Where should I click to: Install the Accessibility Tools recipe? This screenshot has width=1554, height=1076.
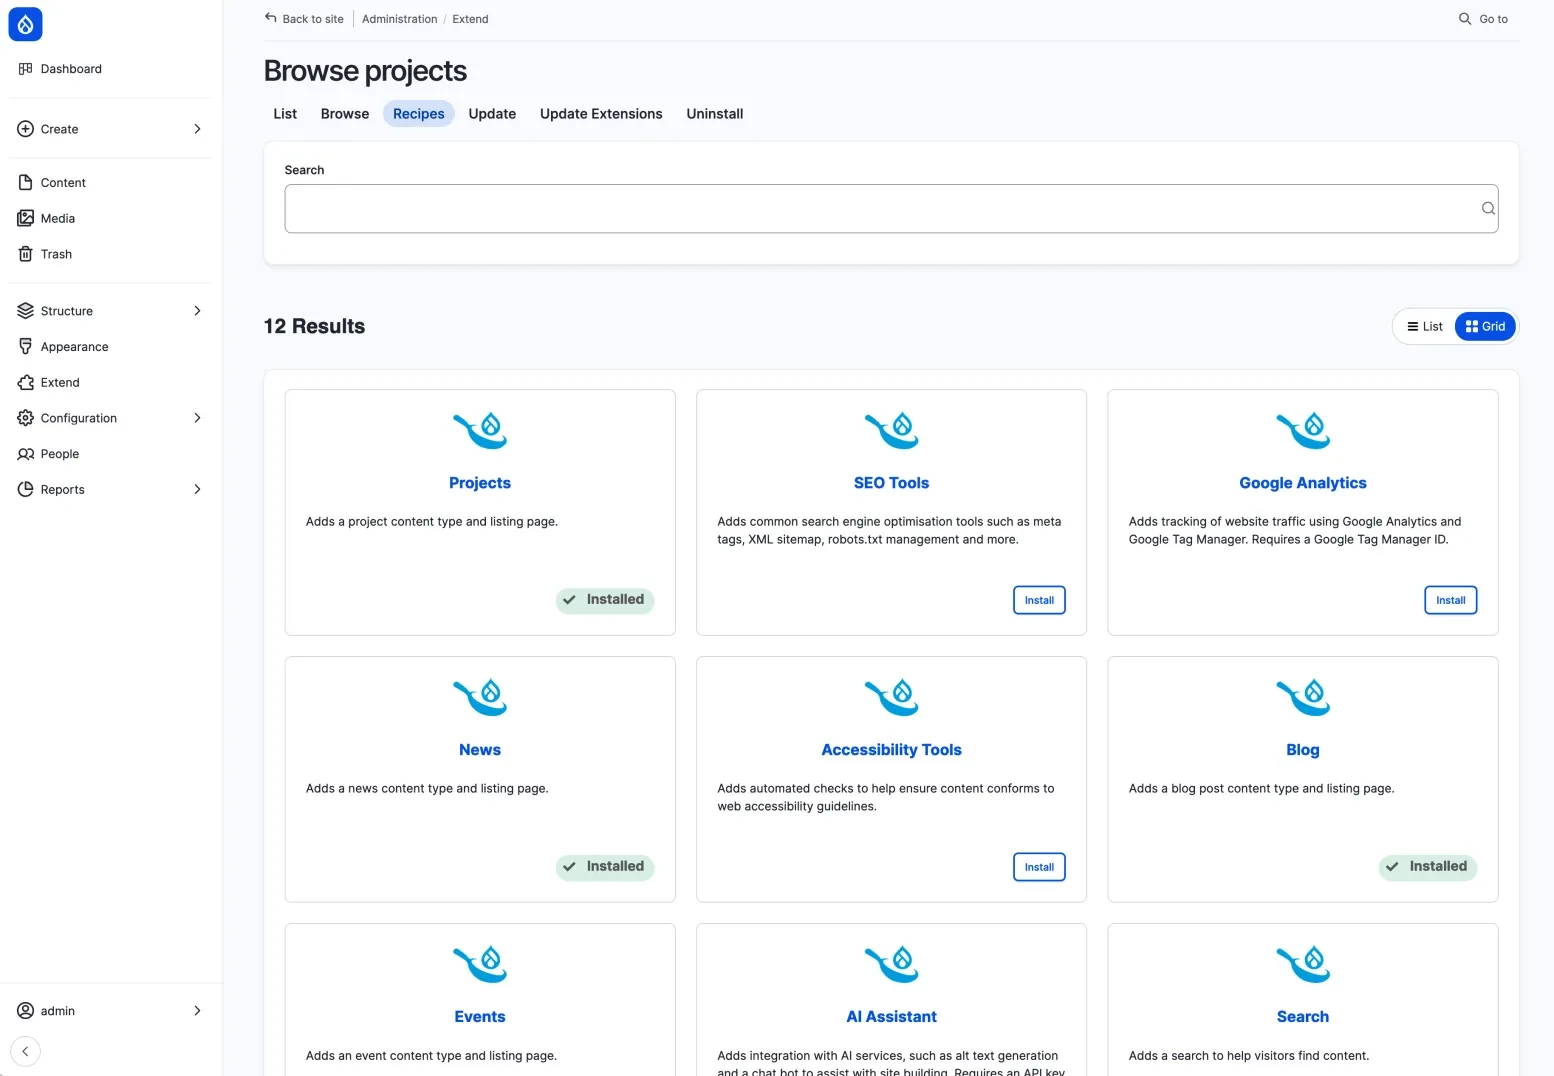click(1039, 867)
